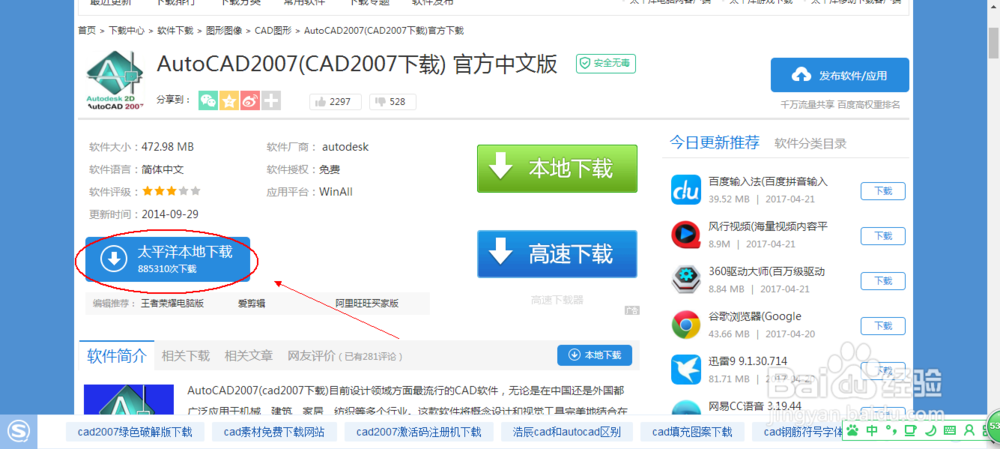Toggle IME Chinese mode 中 icon
Screen dimensions: 1000x449
pos(872,431)
